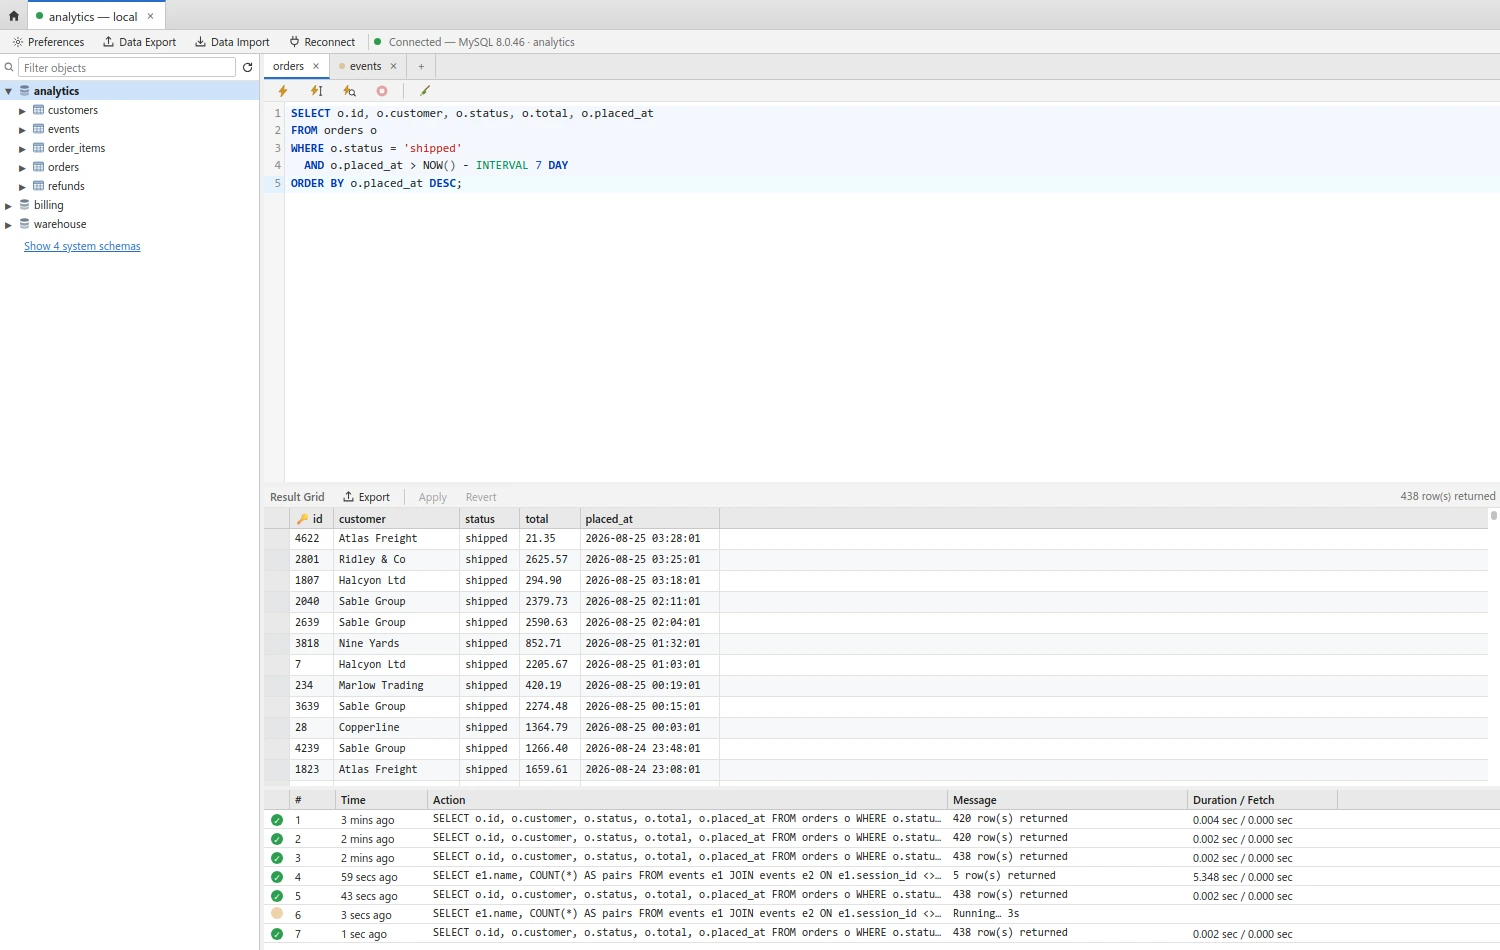Open Preferences
This screenshot has width=1500, height=950.
pyautogui.click(x=48, y=42)
